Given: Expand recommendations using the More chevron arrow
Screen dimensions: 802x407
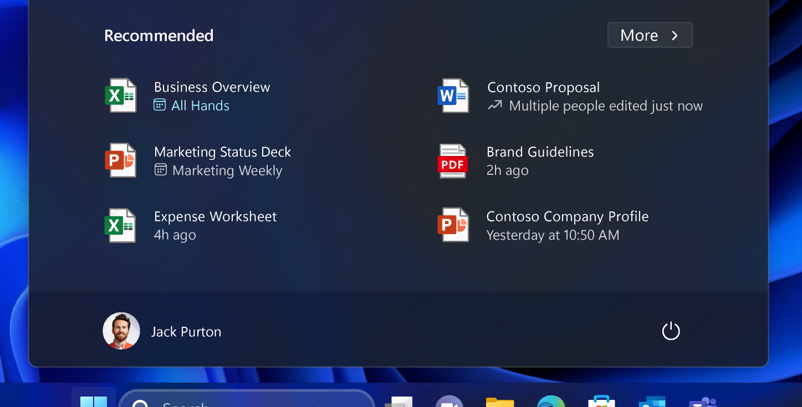Looking at the screenshot, I should [x=675, y=35].
